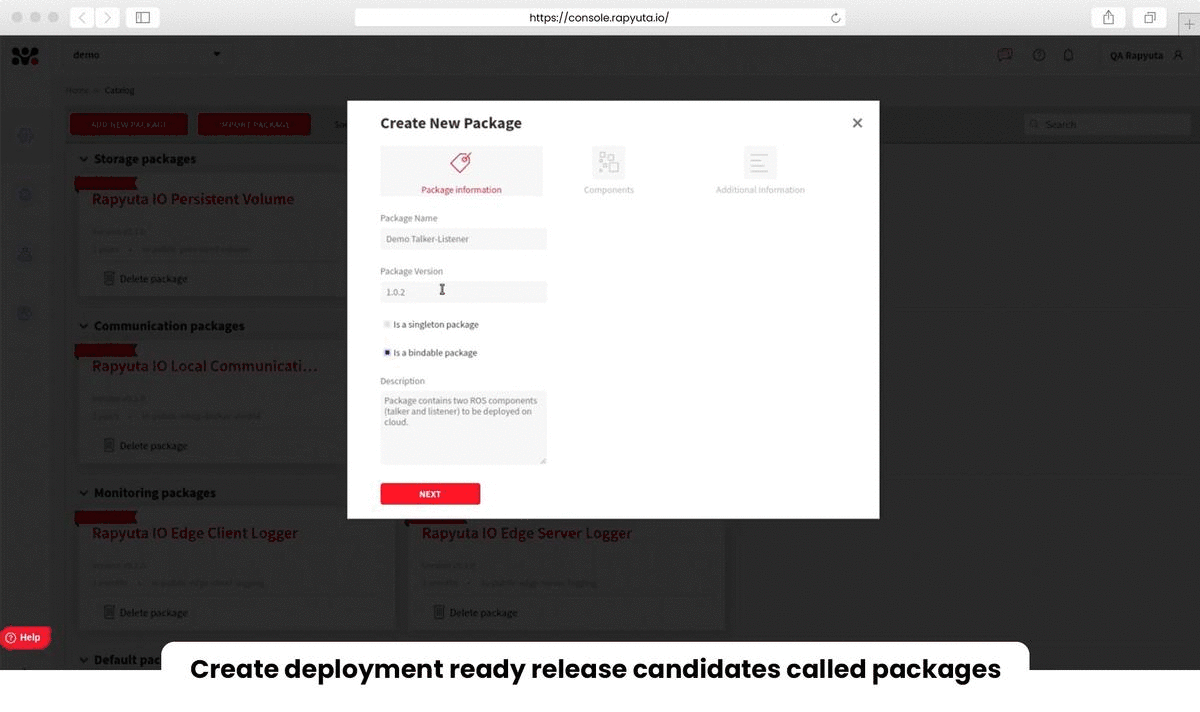This screenshot has height=712, width=1200.
Task: Click the second left sidebar navigation icon
Action: (26, 195)
